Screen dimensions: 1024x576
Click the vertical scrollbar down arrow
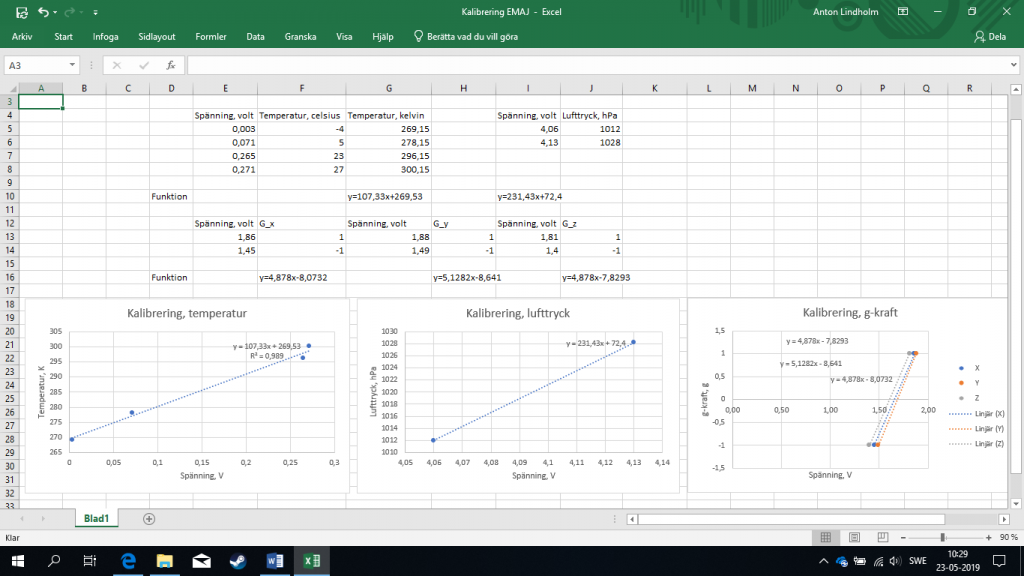pos(1016,504)
